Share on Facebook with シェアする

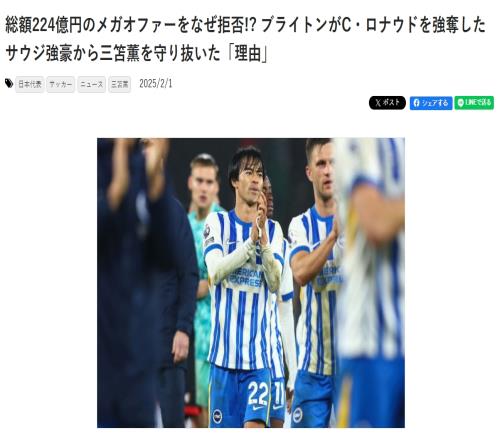pyautogui.click(x=431, y=103)
